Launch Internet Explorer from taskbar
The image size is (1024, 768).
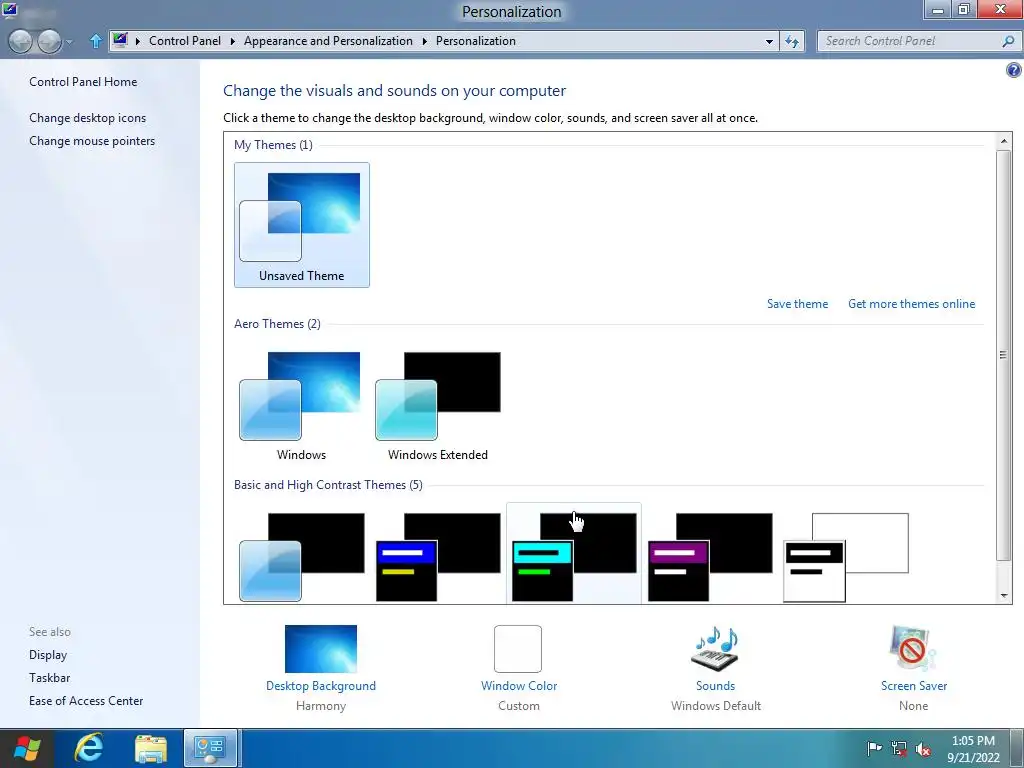[89, 748]
